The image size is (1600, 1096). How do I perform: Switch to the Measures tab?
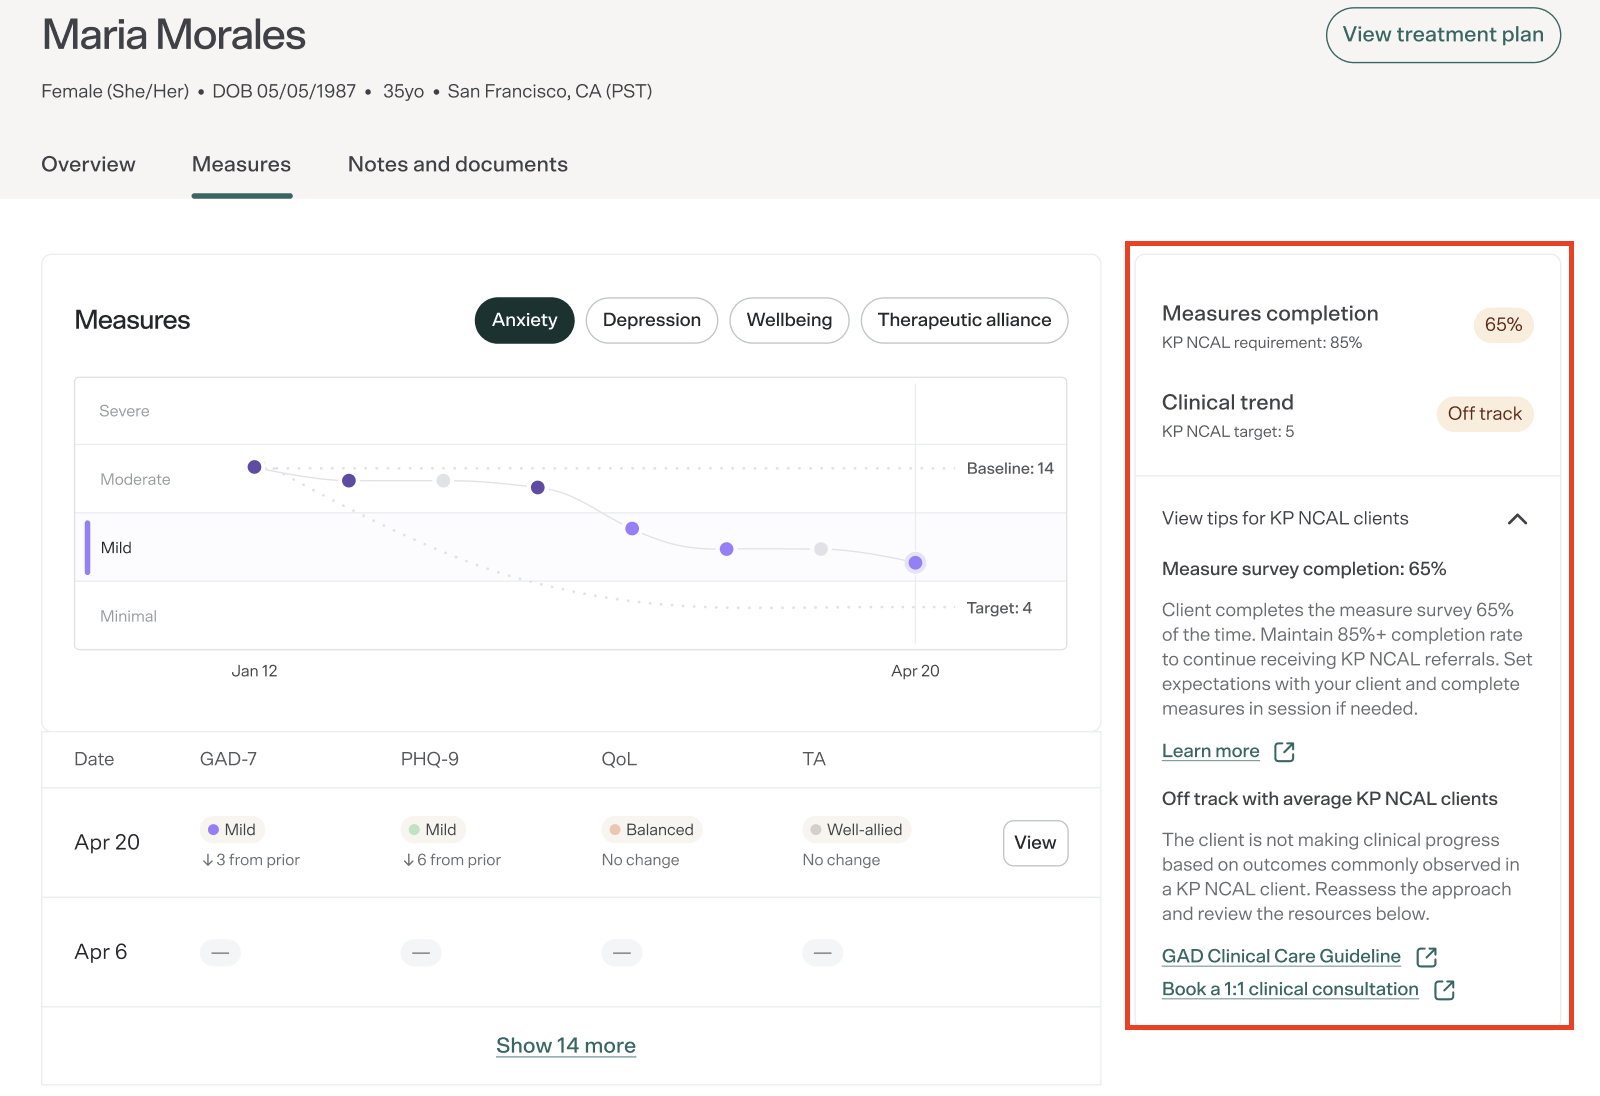click(x=241, y=164)
